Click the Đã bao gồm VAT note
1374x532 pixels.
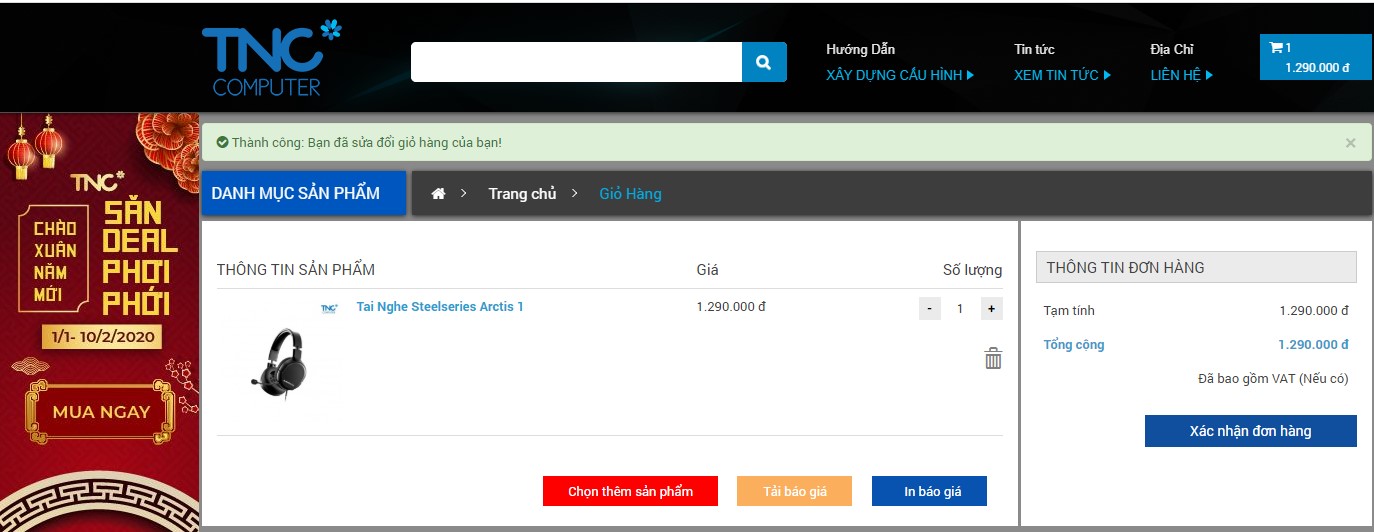1273,379
